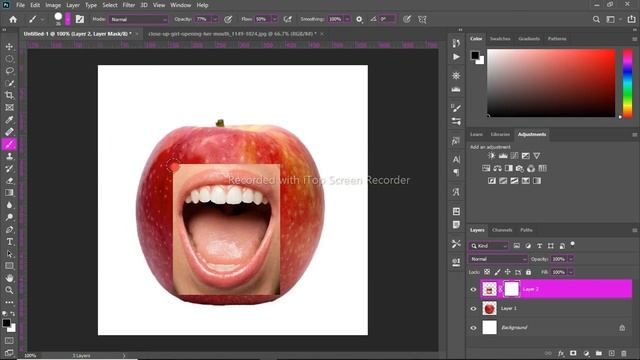The image size is (640, 360).
Task: Add Brightness/Contrast adjustment
Action: point(491,156)
